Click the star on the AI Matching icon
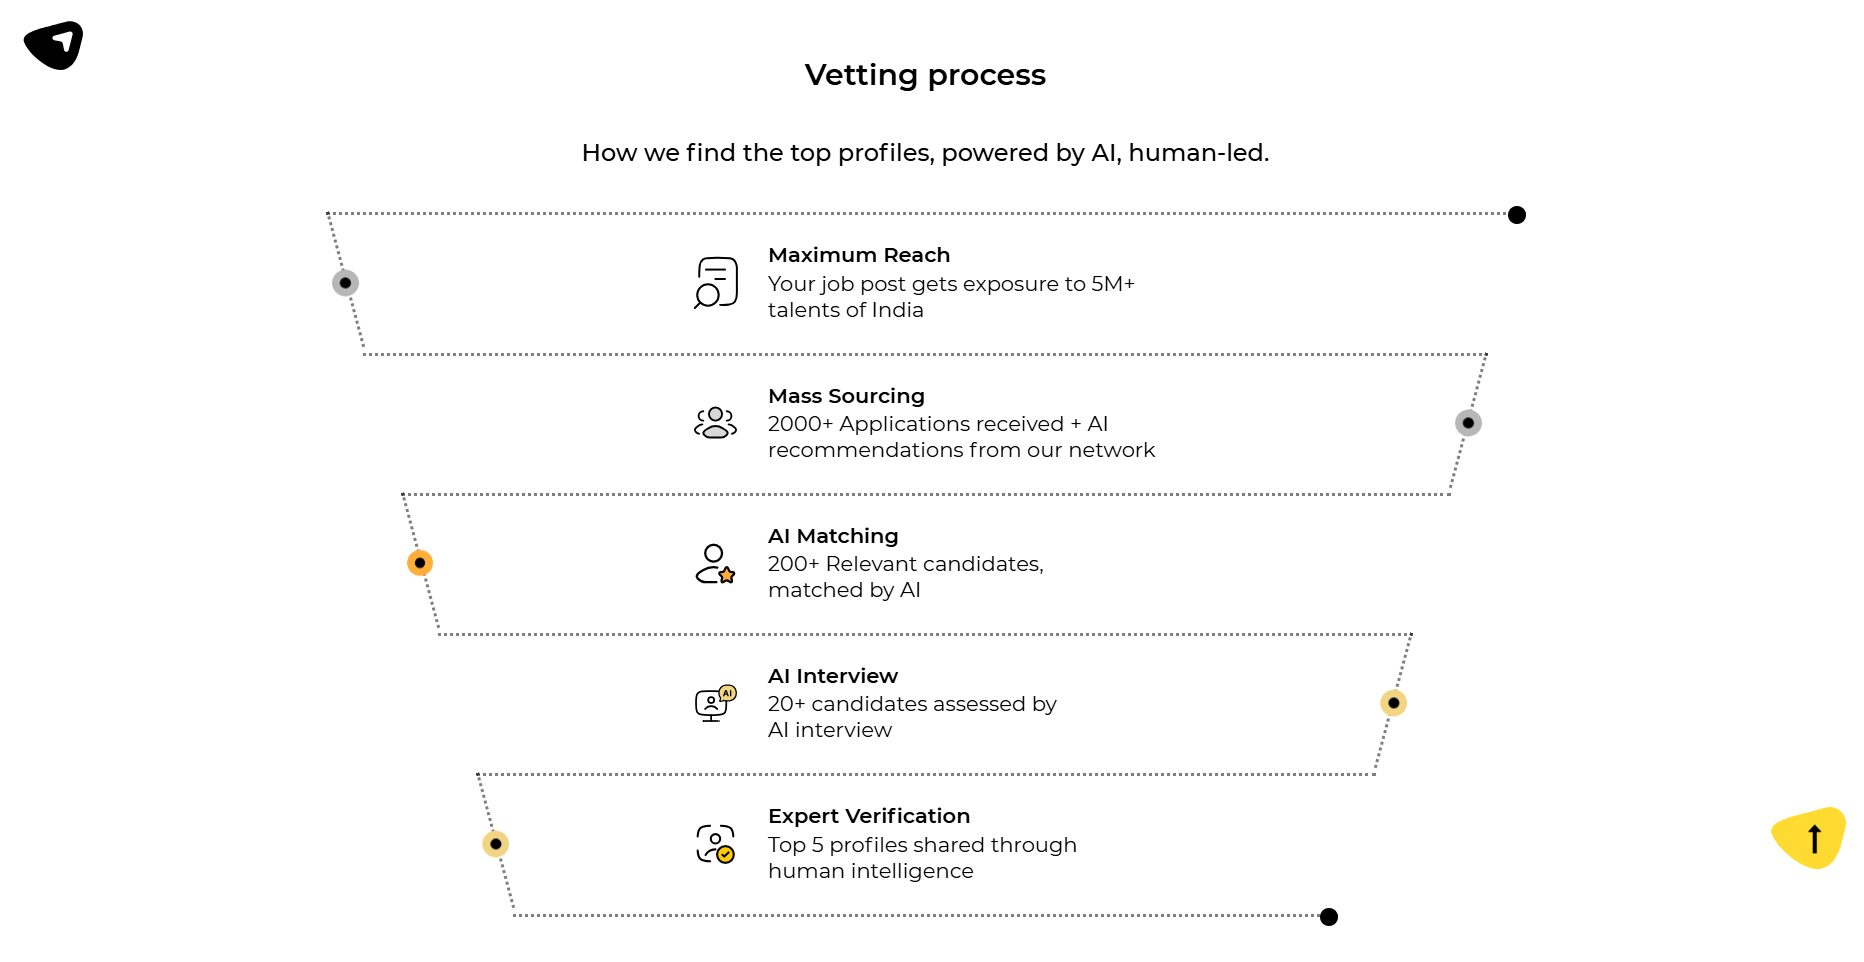 [726, 575]
